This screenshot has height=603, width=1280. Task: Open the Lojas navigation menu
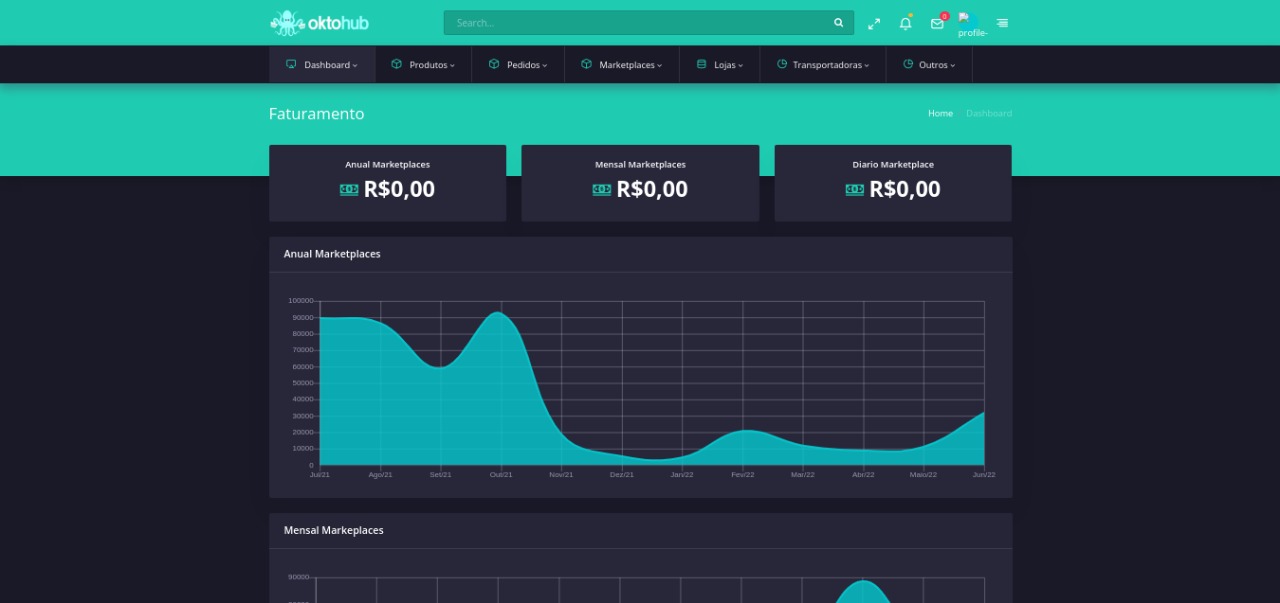pyautogui.click(x=720, y=65)
